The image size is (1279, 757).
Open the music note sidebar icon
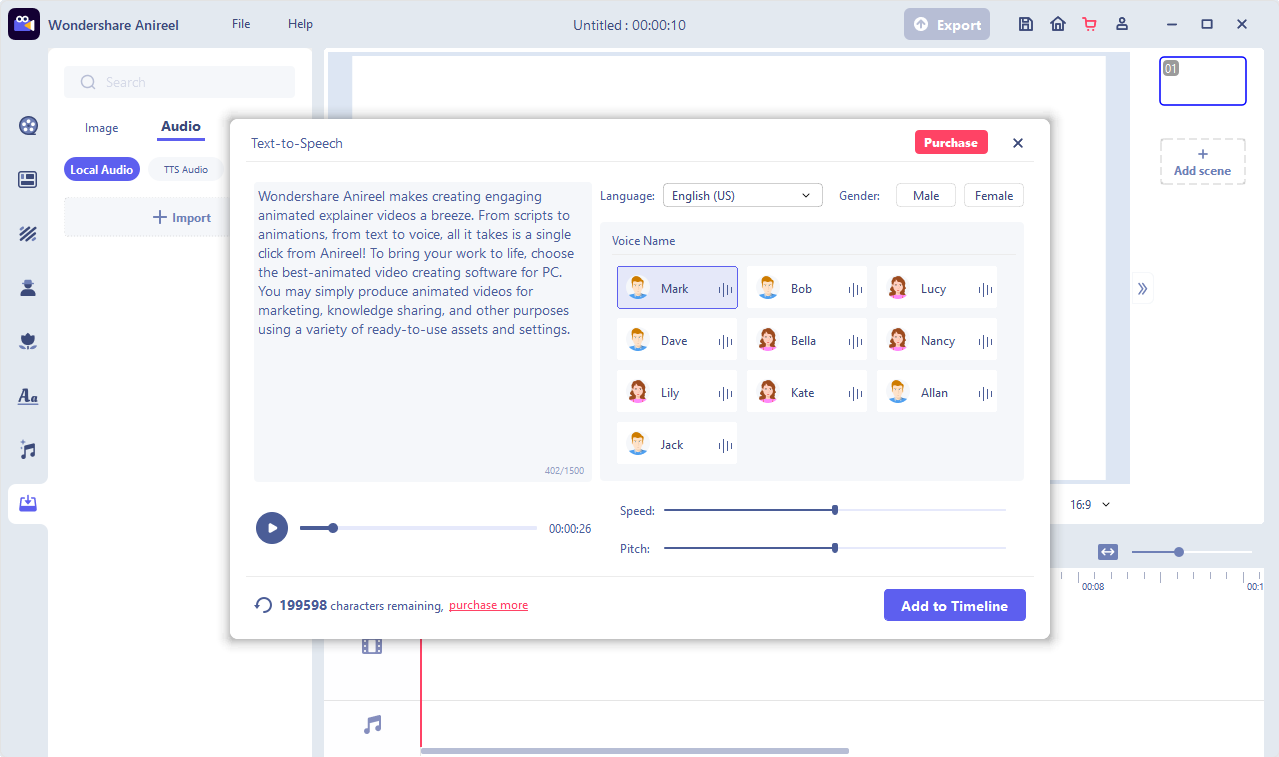[x=28, y=450]
